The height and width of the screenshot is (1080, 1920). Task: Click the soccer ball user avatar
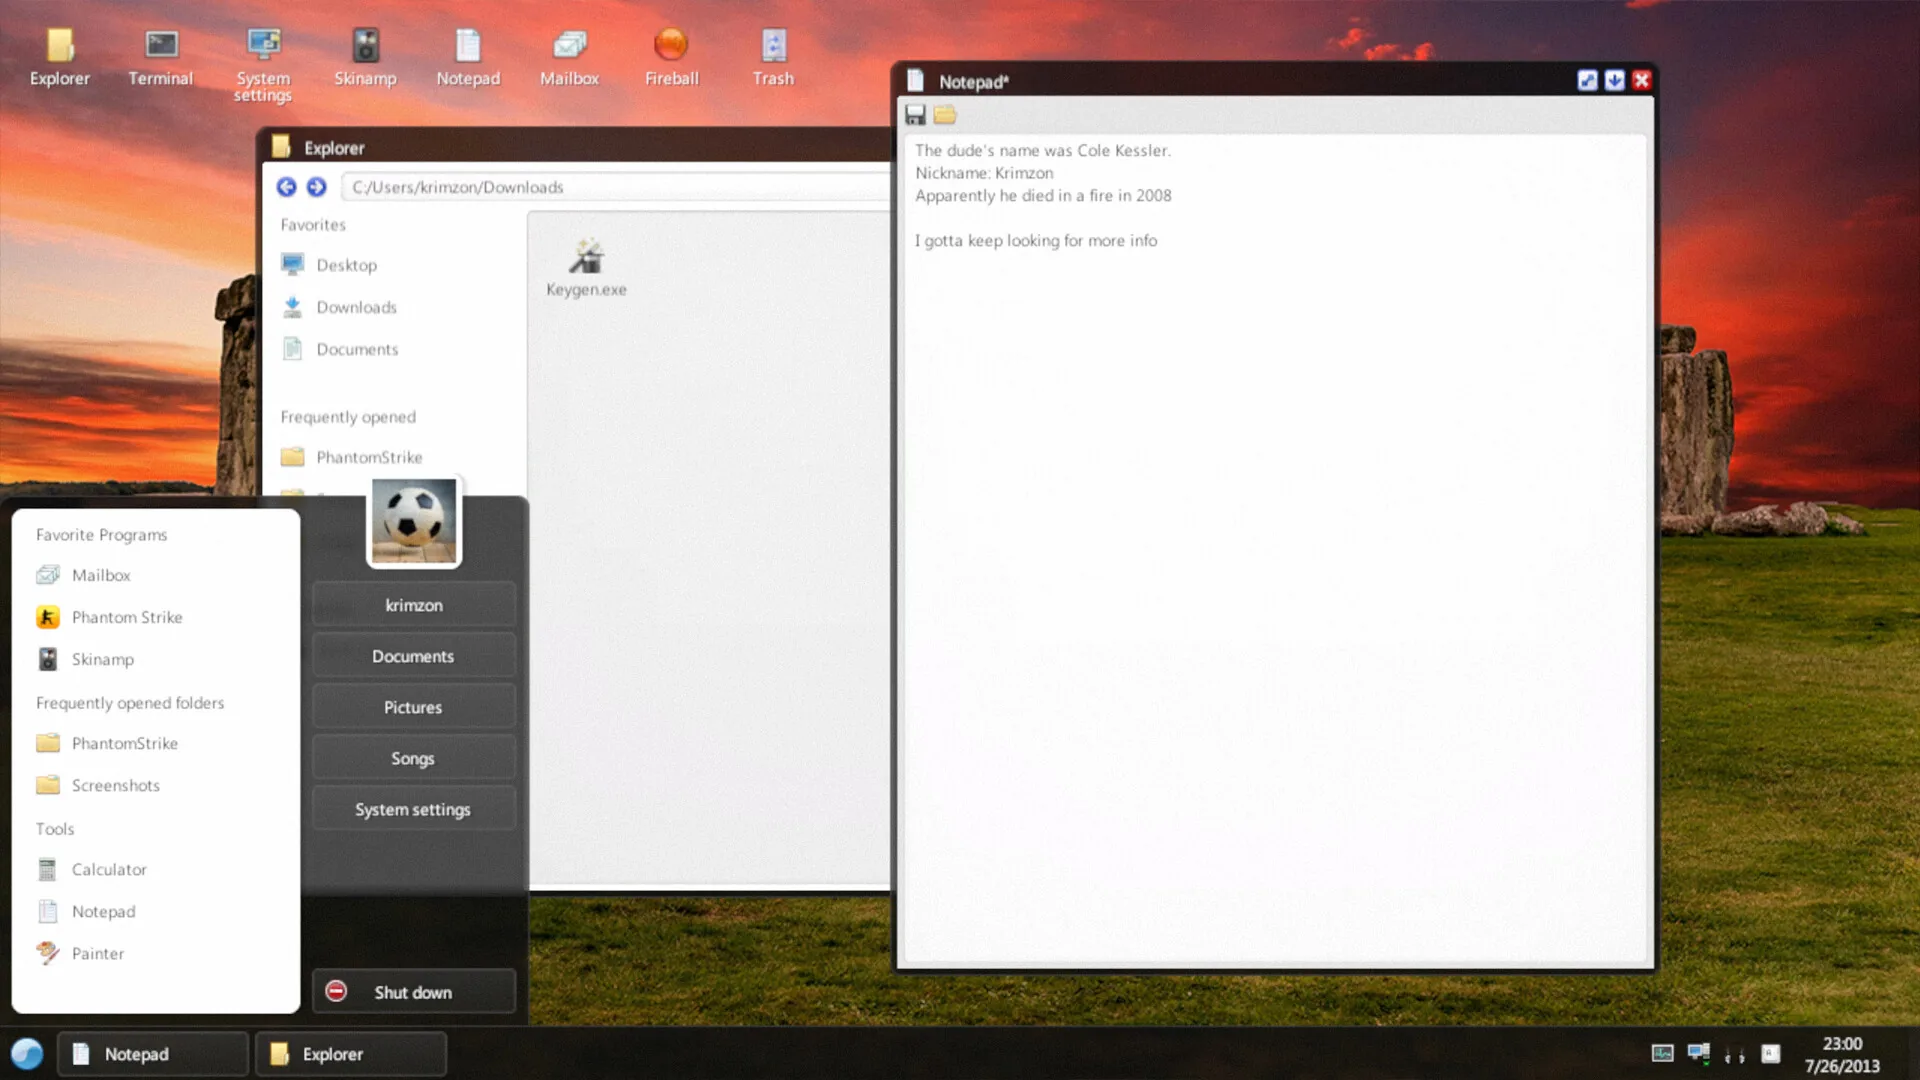point(414,521)
